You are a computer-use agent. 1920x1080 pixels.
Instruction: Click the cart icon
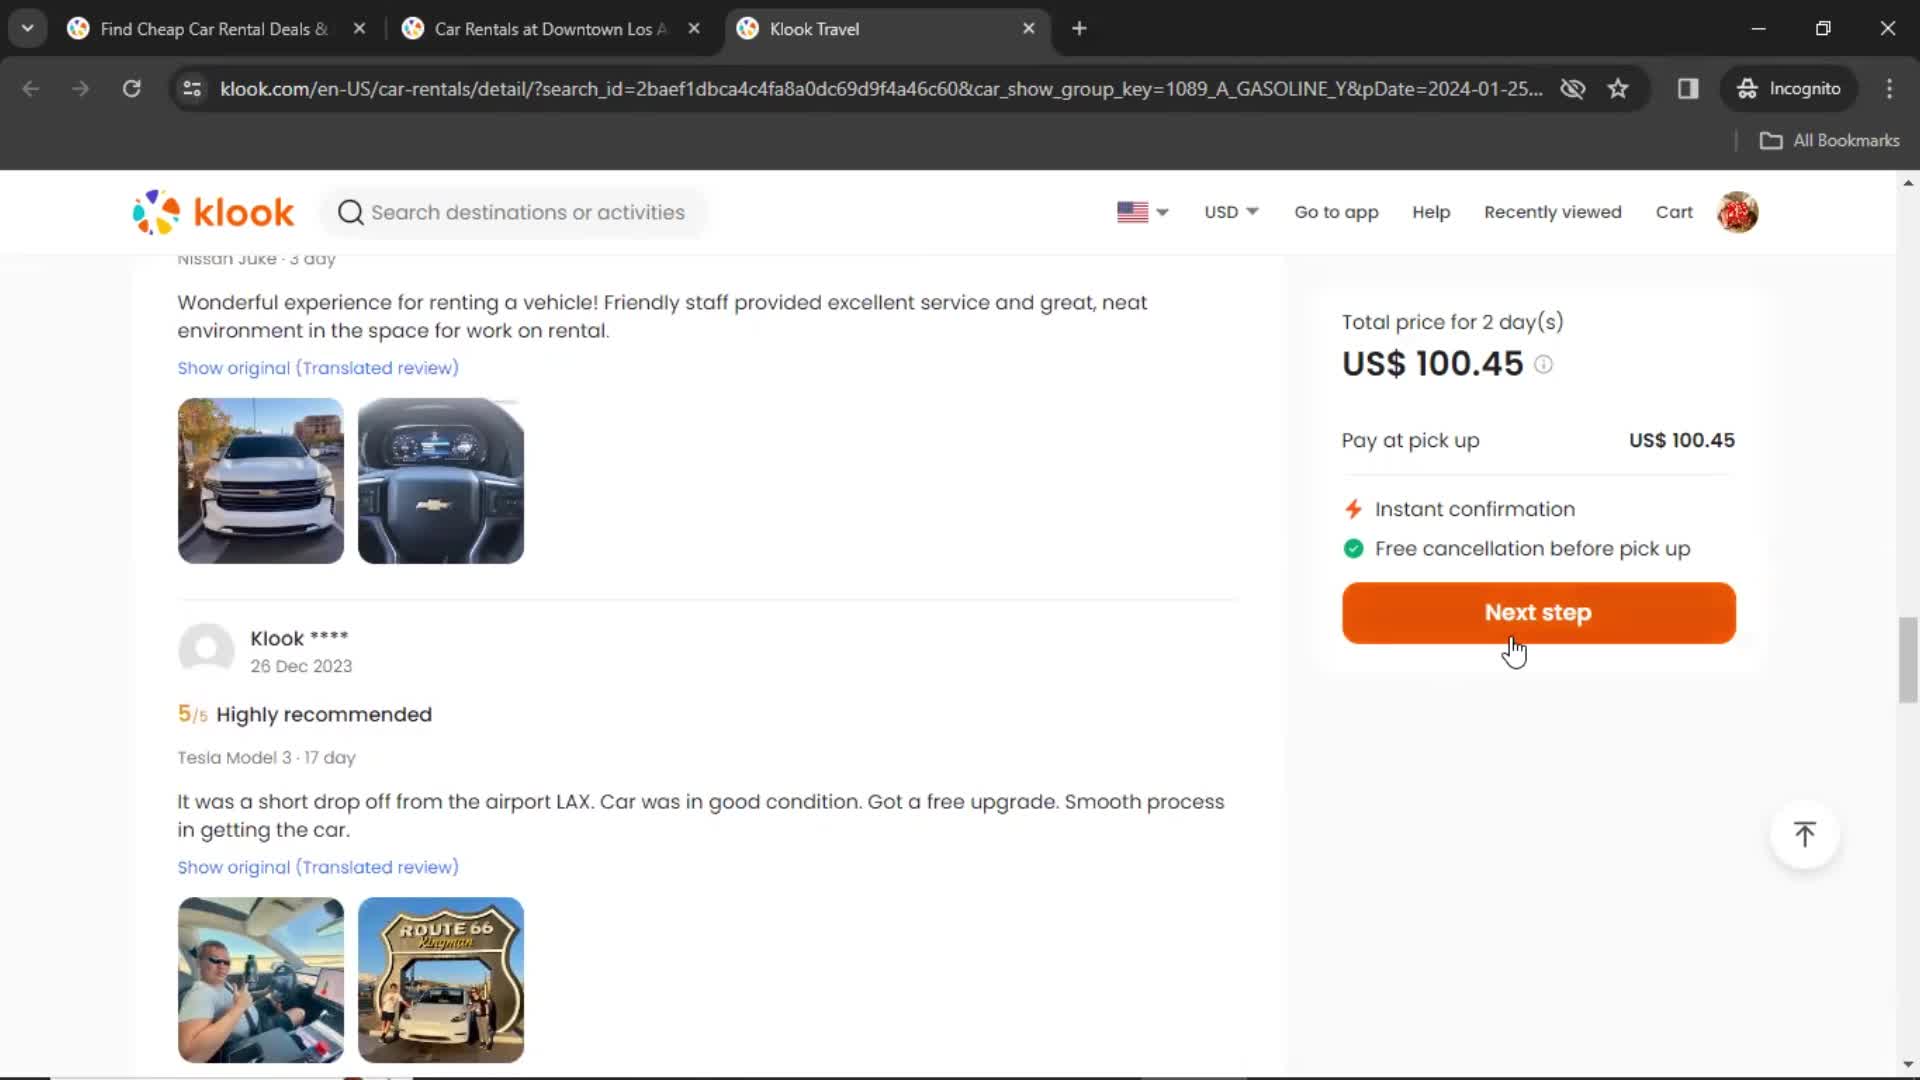[x=1675, y=212]
